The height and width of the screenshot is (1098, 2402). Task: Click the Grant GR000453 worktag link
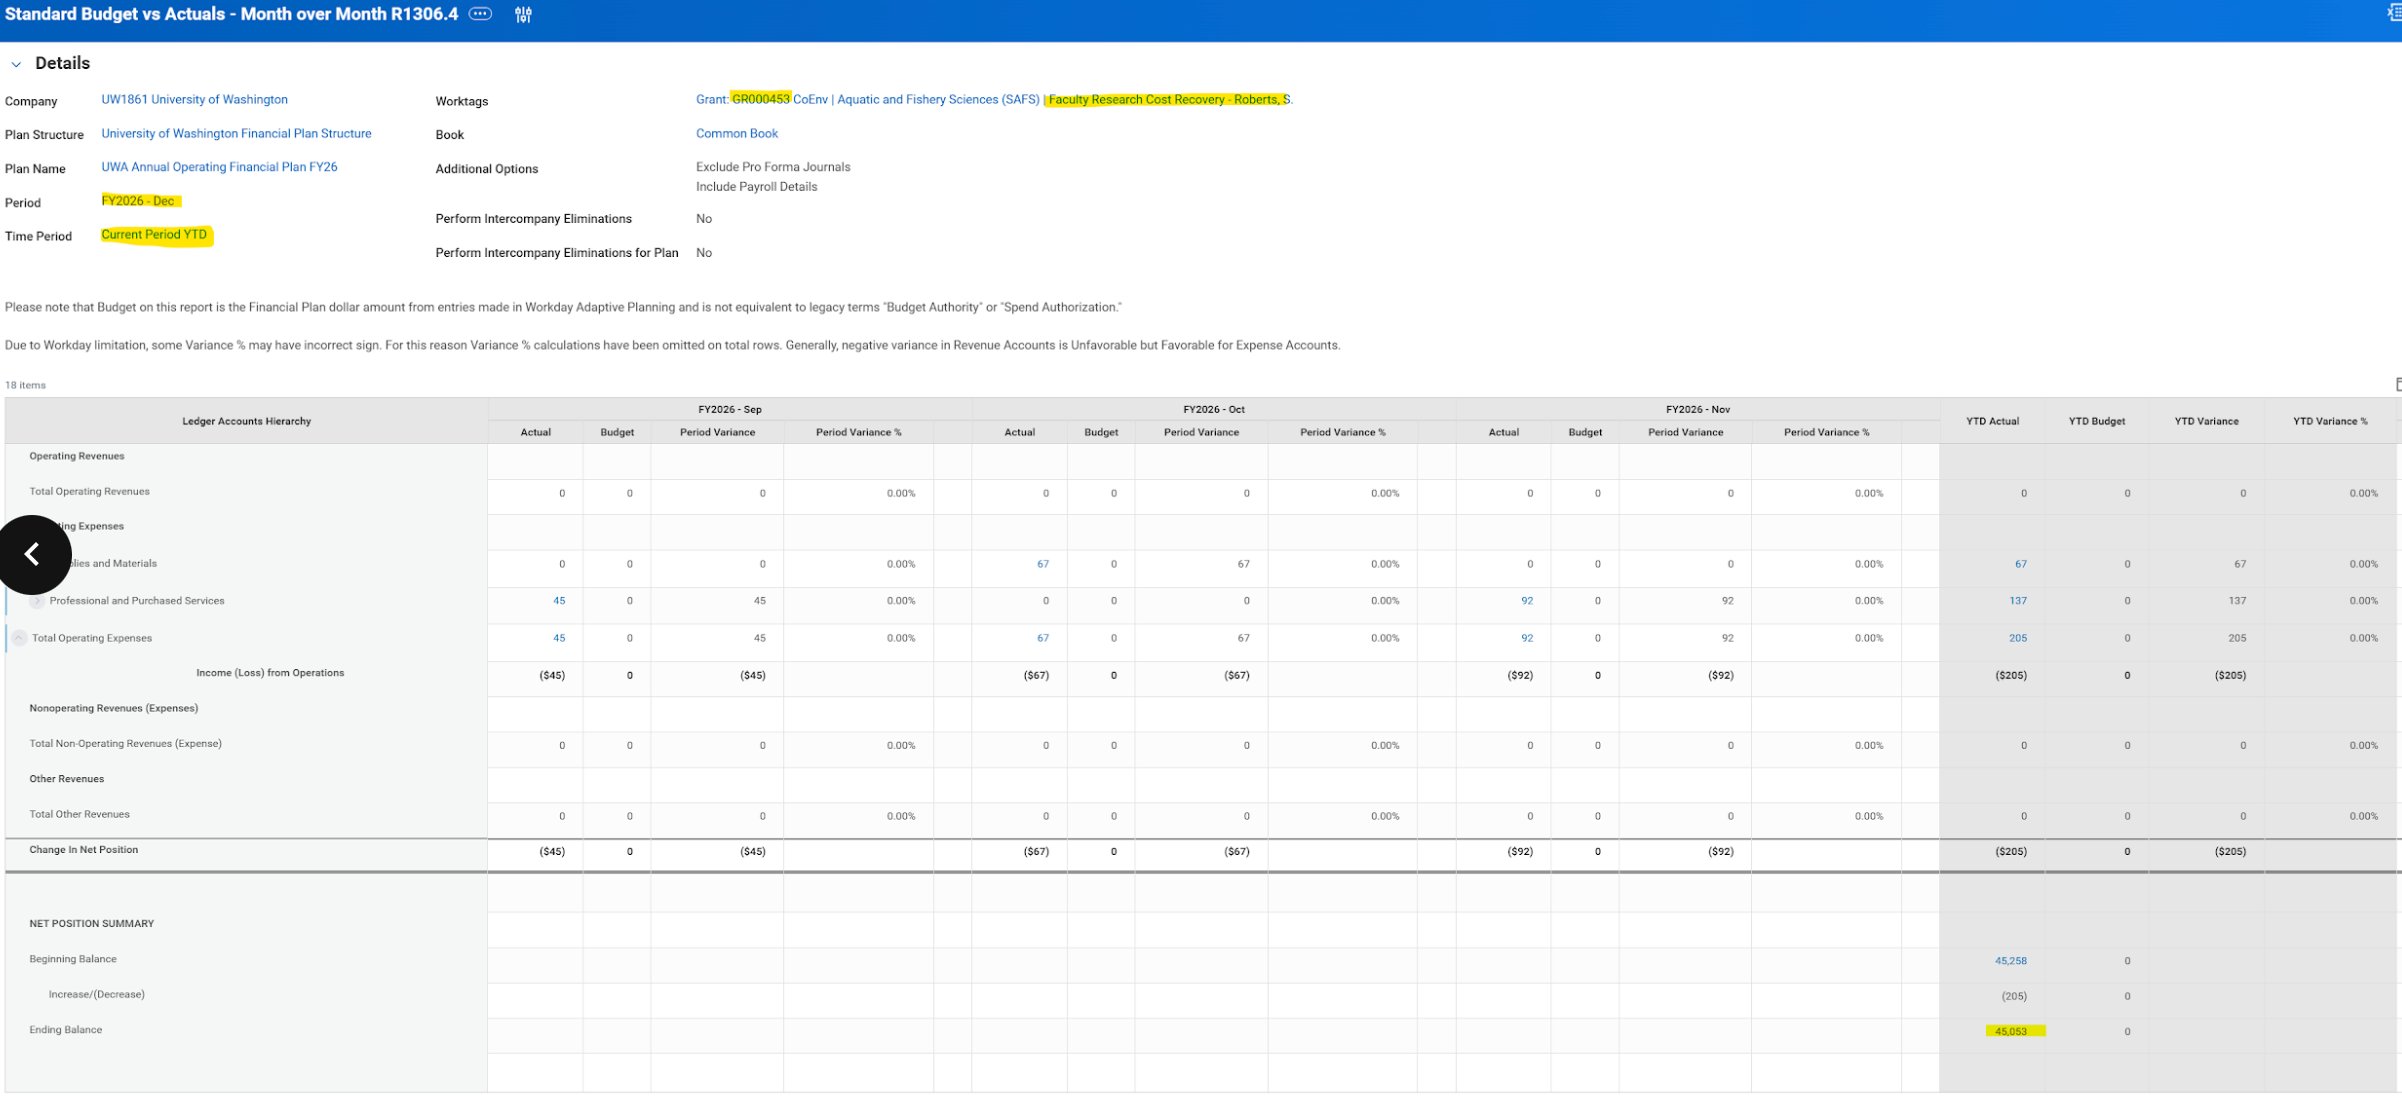(760, 100)
